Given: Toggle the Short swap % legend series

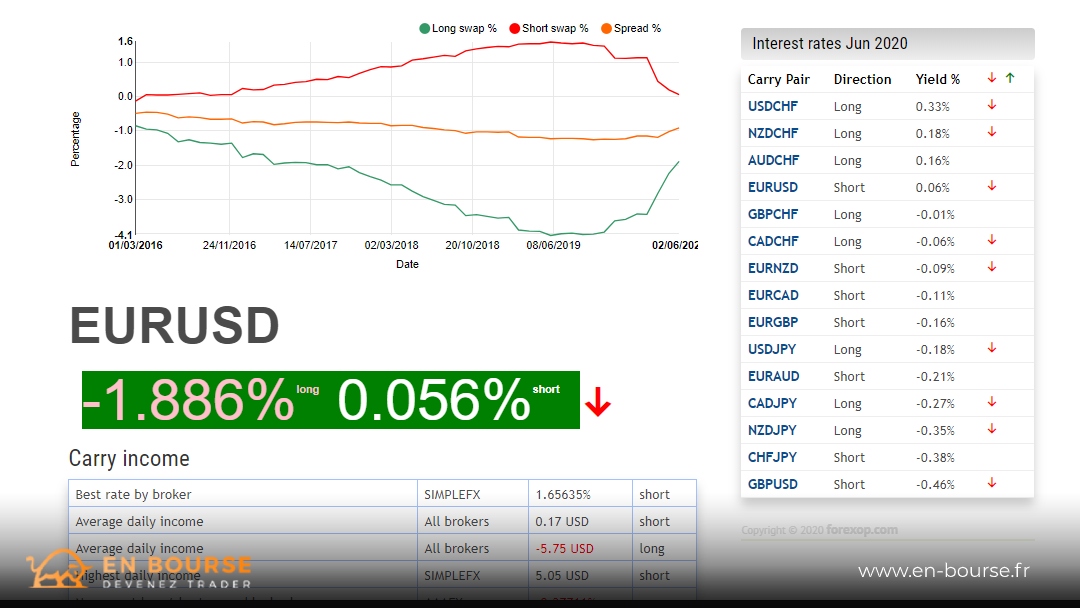Looking at the screenshot, I should coord(548,28).
